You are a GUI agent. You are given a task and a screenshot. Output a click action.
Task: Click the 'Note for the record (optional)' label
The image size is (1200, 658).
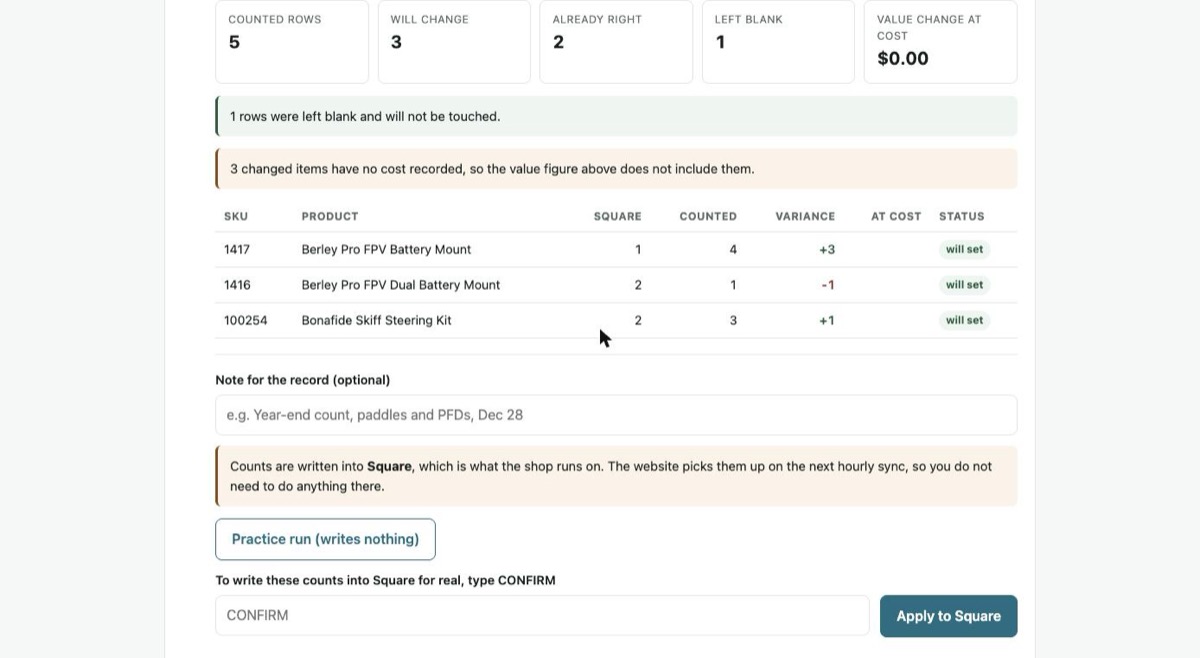coord(303,380)
